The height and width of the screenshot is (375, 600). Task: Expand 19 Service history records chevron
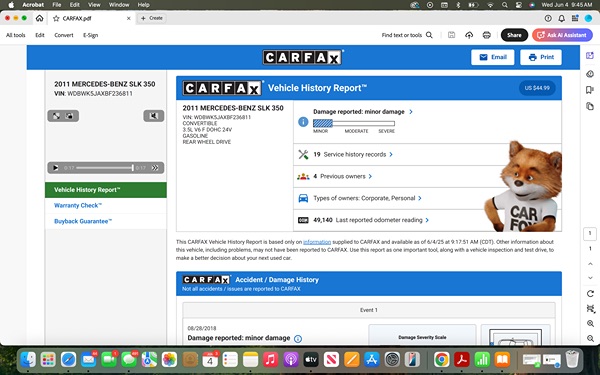point(391,155)
